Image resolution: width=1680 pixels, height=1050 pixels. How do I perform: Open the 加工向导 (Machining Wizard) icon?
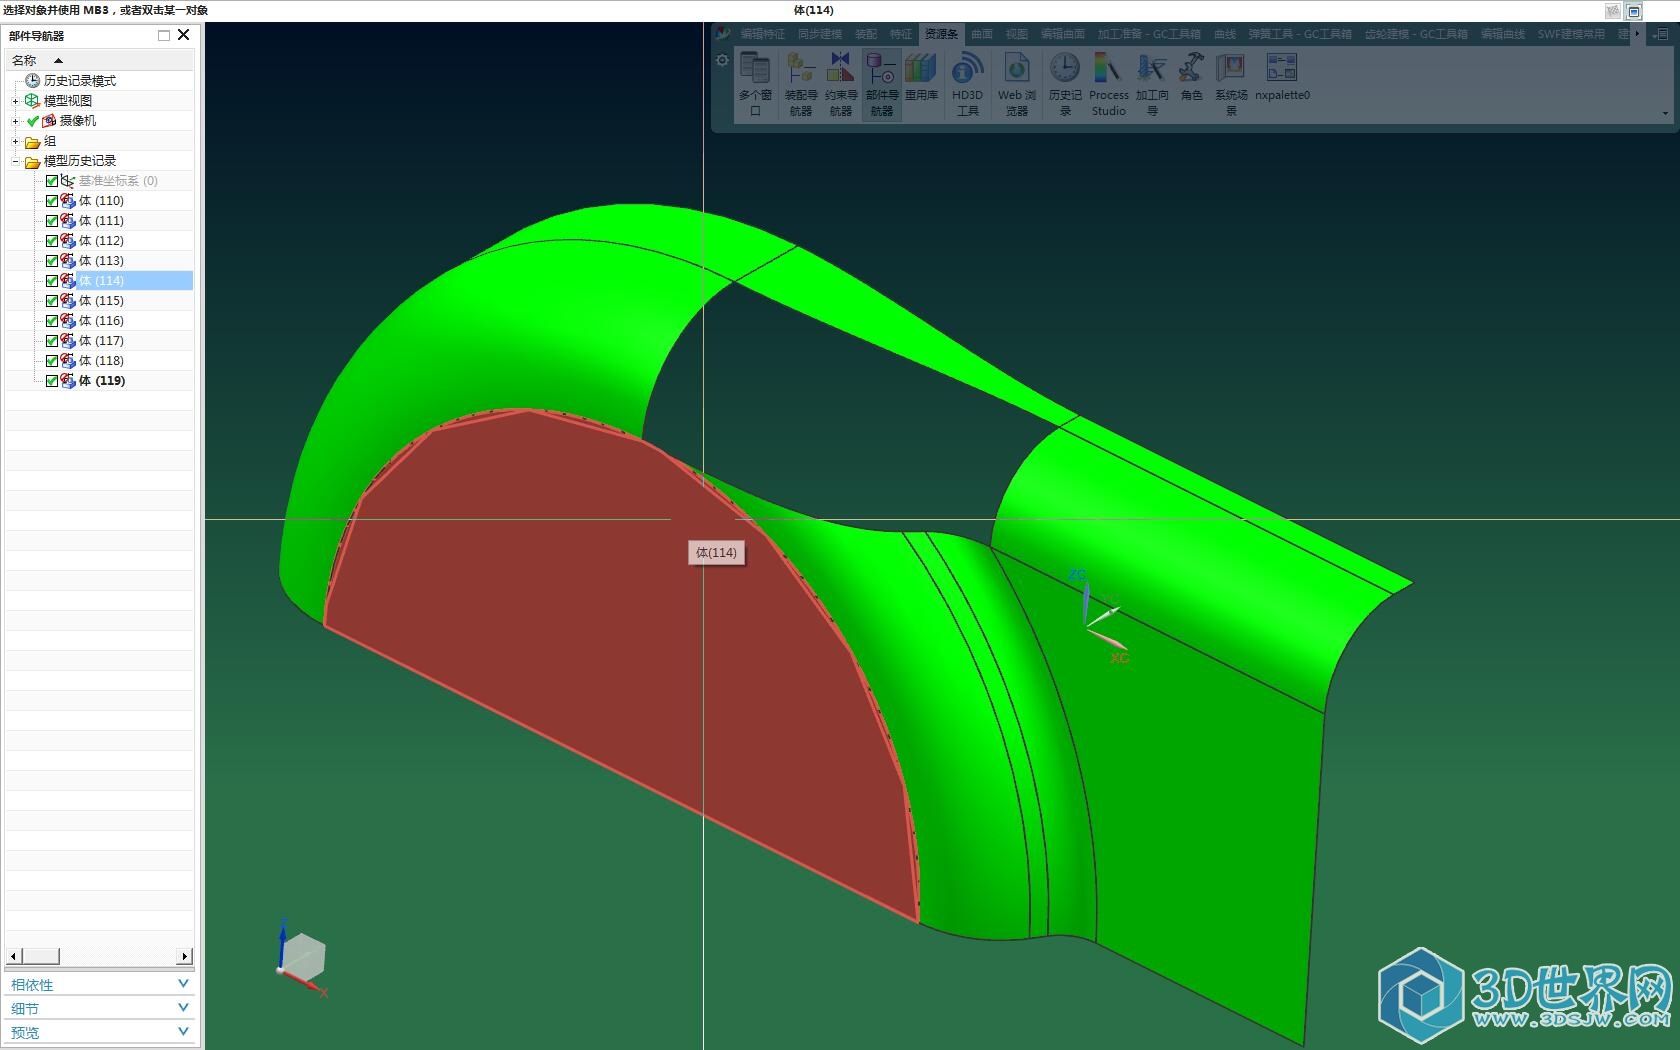tap(1152, 85)
